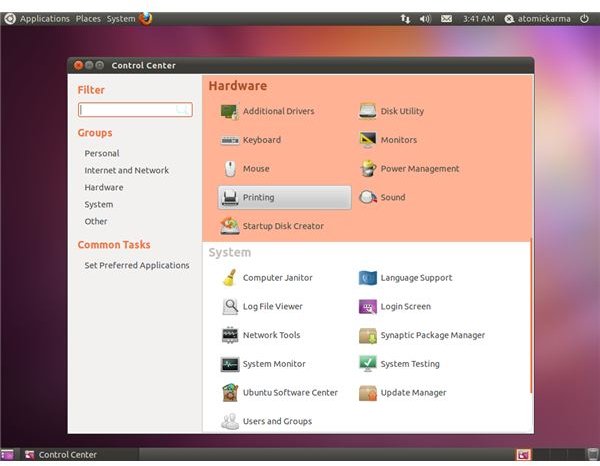Click the Power Management label
This screenshot has width=600, height=466.
point(420,169)
